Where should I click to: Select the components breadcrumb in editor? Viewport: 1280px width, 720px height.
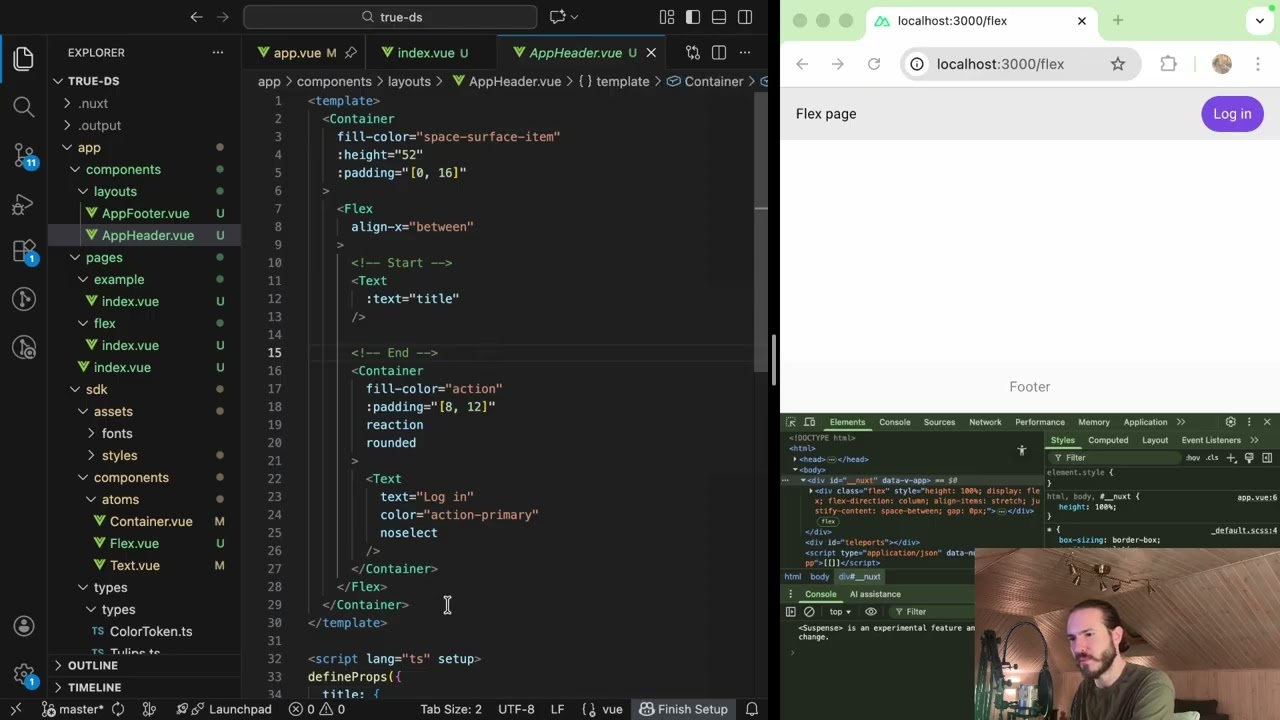point(334,81)
